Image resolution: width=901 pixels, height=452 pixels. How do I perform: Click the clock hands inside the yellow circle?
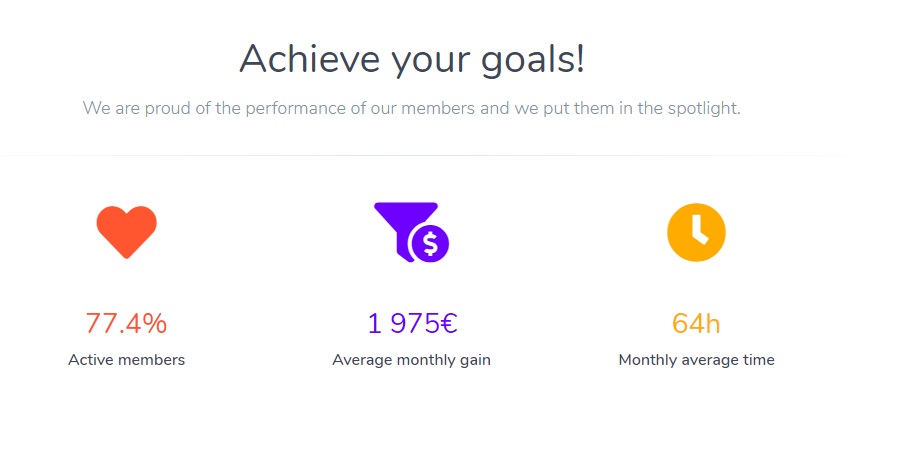[x=699, y=230]
